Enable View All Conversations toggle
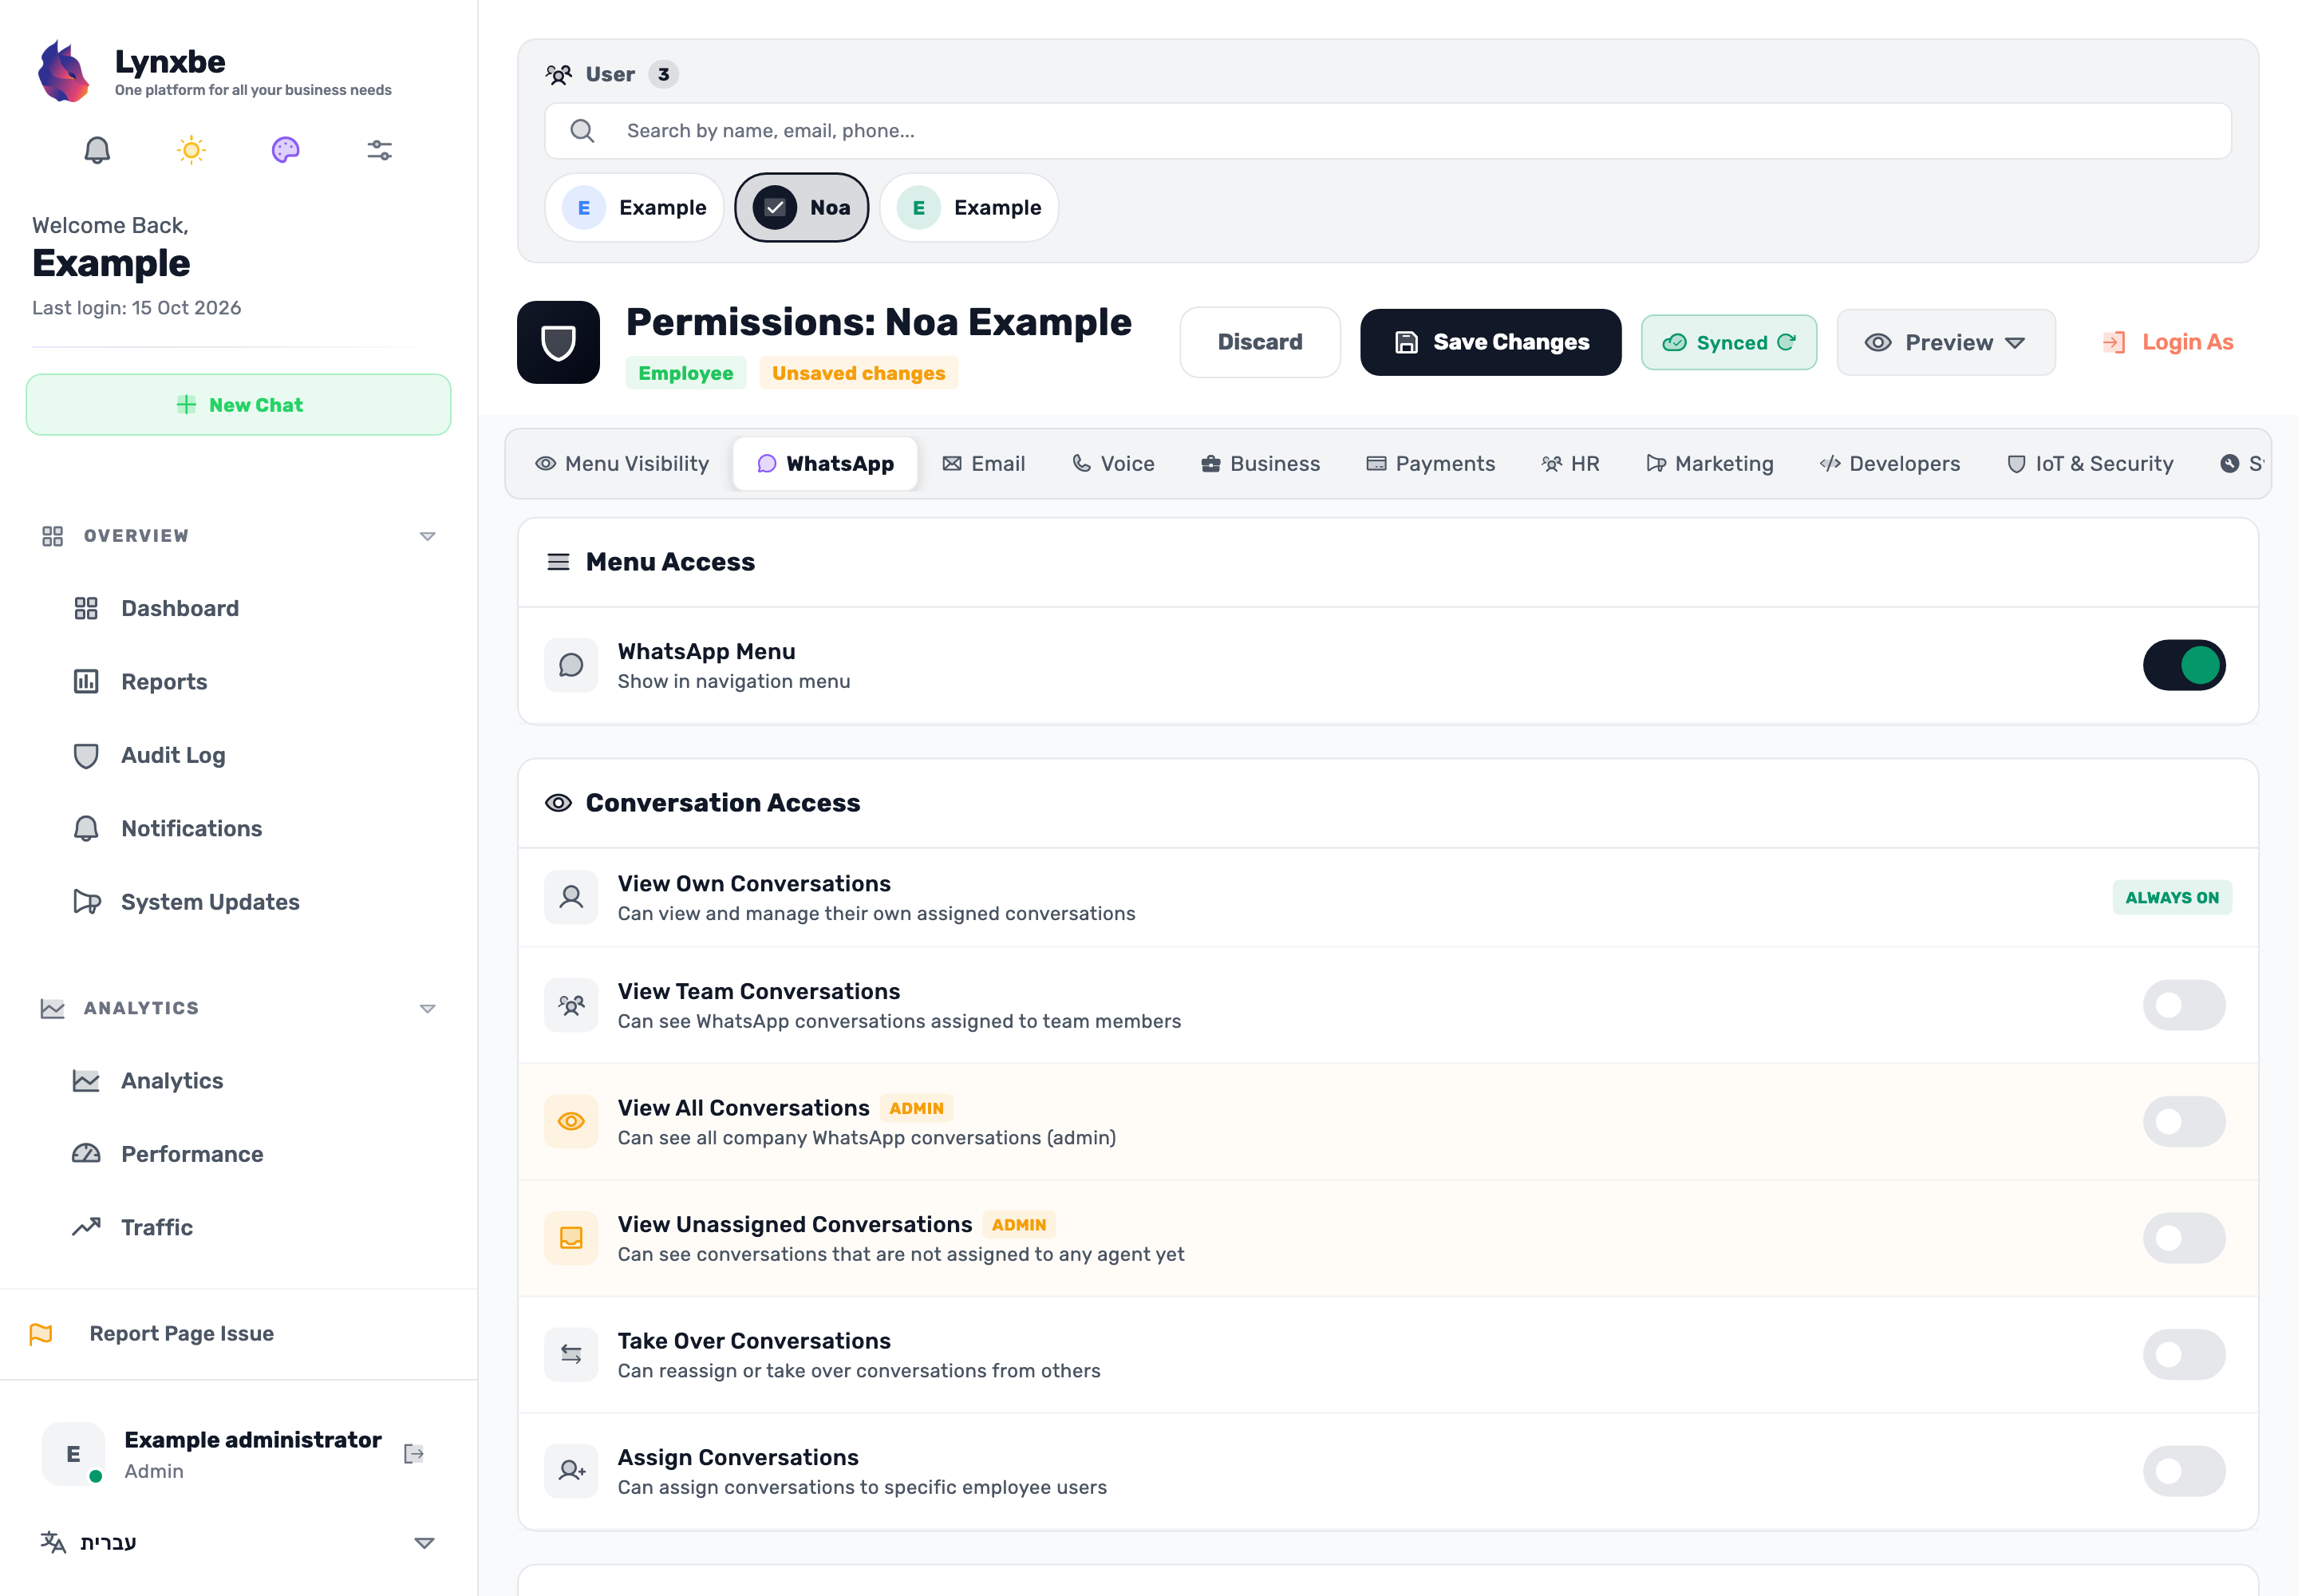This screenshot has width=2298, height=1596. (2184, 1121)
